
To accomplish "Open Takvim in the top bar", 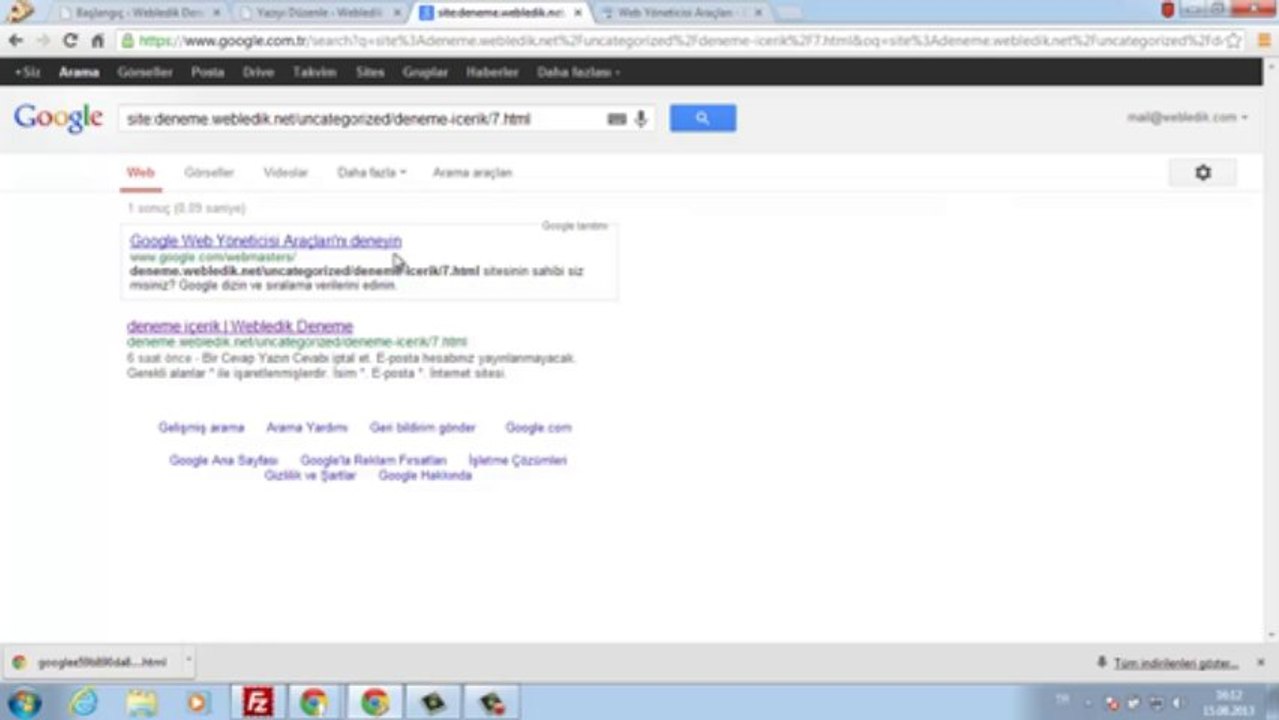I will click(314, 72).
